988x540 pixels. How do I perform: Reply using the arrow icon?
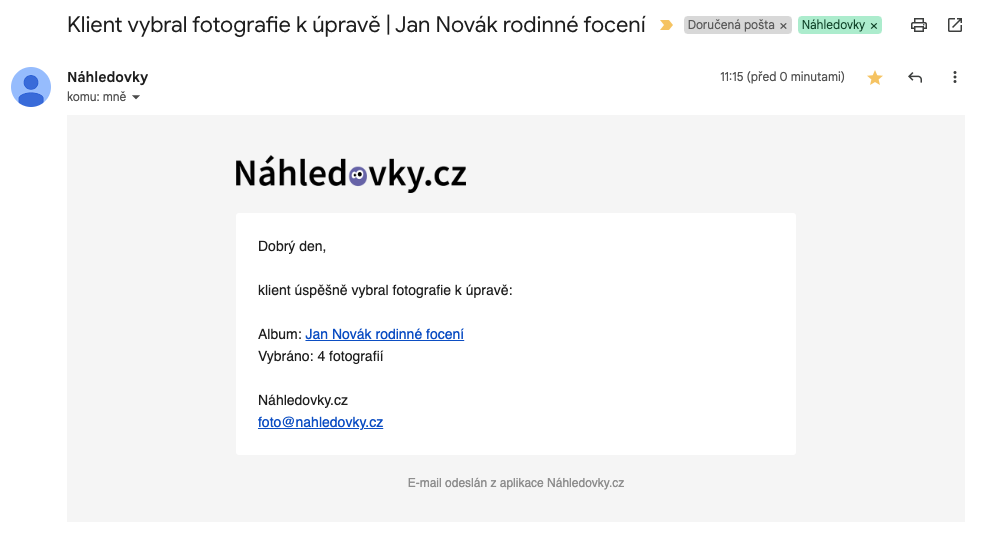915,78
